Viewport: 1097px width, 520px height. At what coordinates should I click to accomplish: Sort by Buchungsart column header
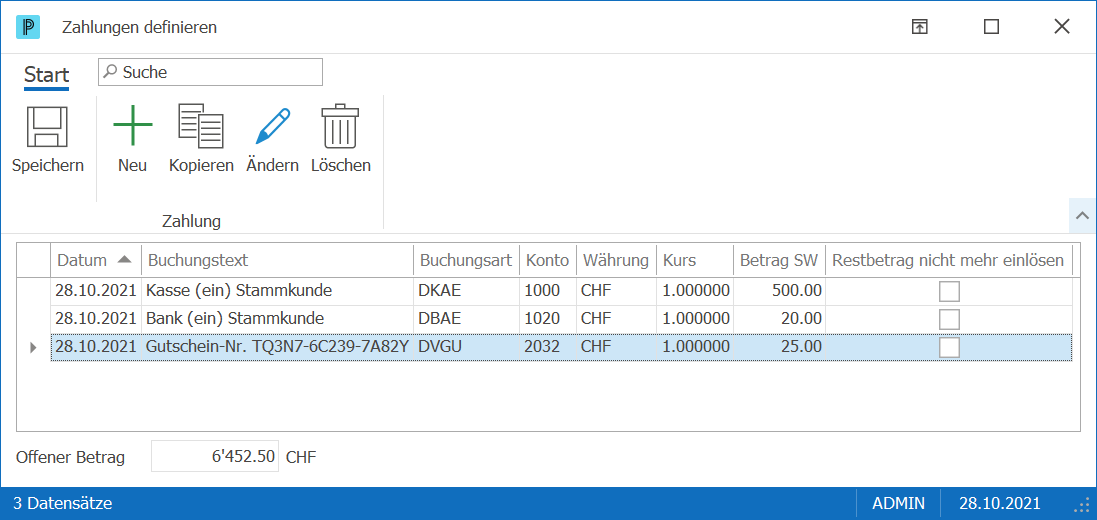coord(466,260)
